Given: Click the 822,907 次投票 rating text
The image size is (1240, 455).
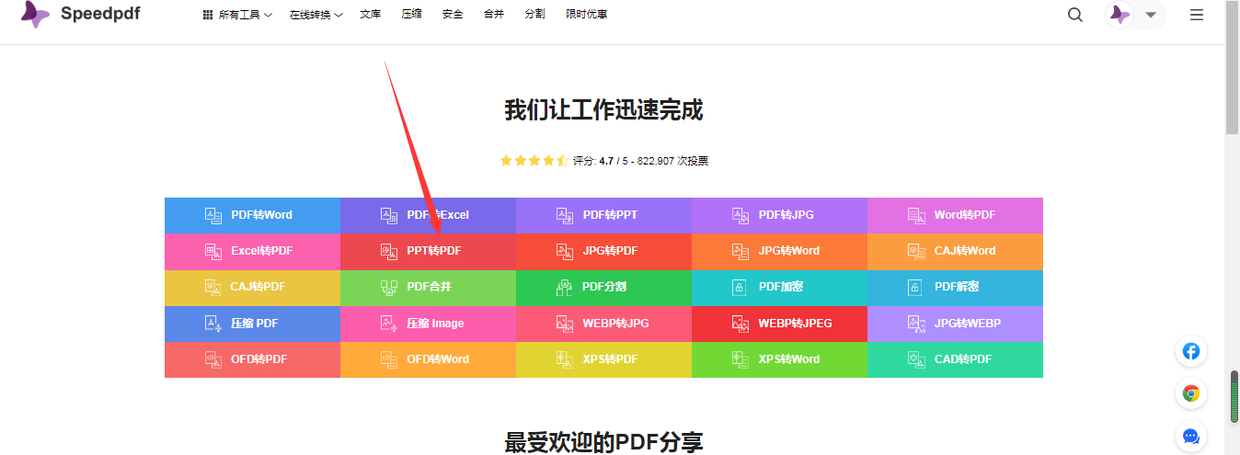Looking at the screenshot, I should pyautogui.click(x=673, y=161).
